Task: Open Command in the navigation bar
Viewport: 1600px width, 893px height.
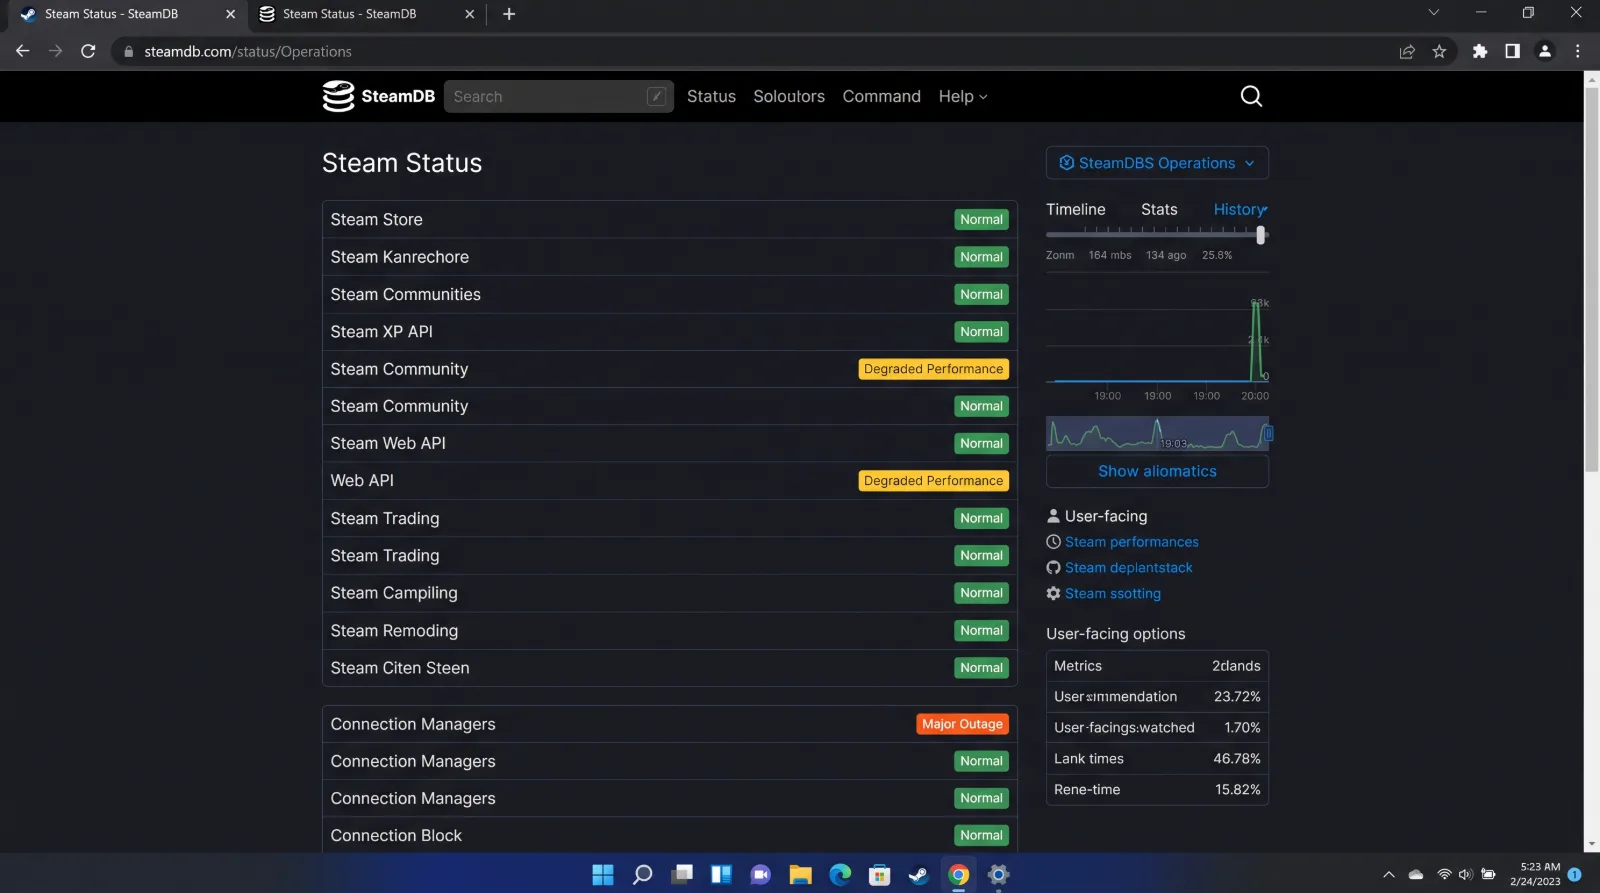Action: [x=881, y=96]
